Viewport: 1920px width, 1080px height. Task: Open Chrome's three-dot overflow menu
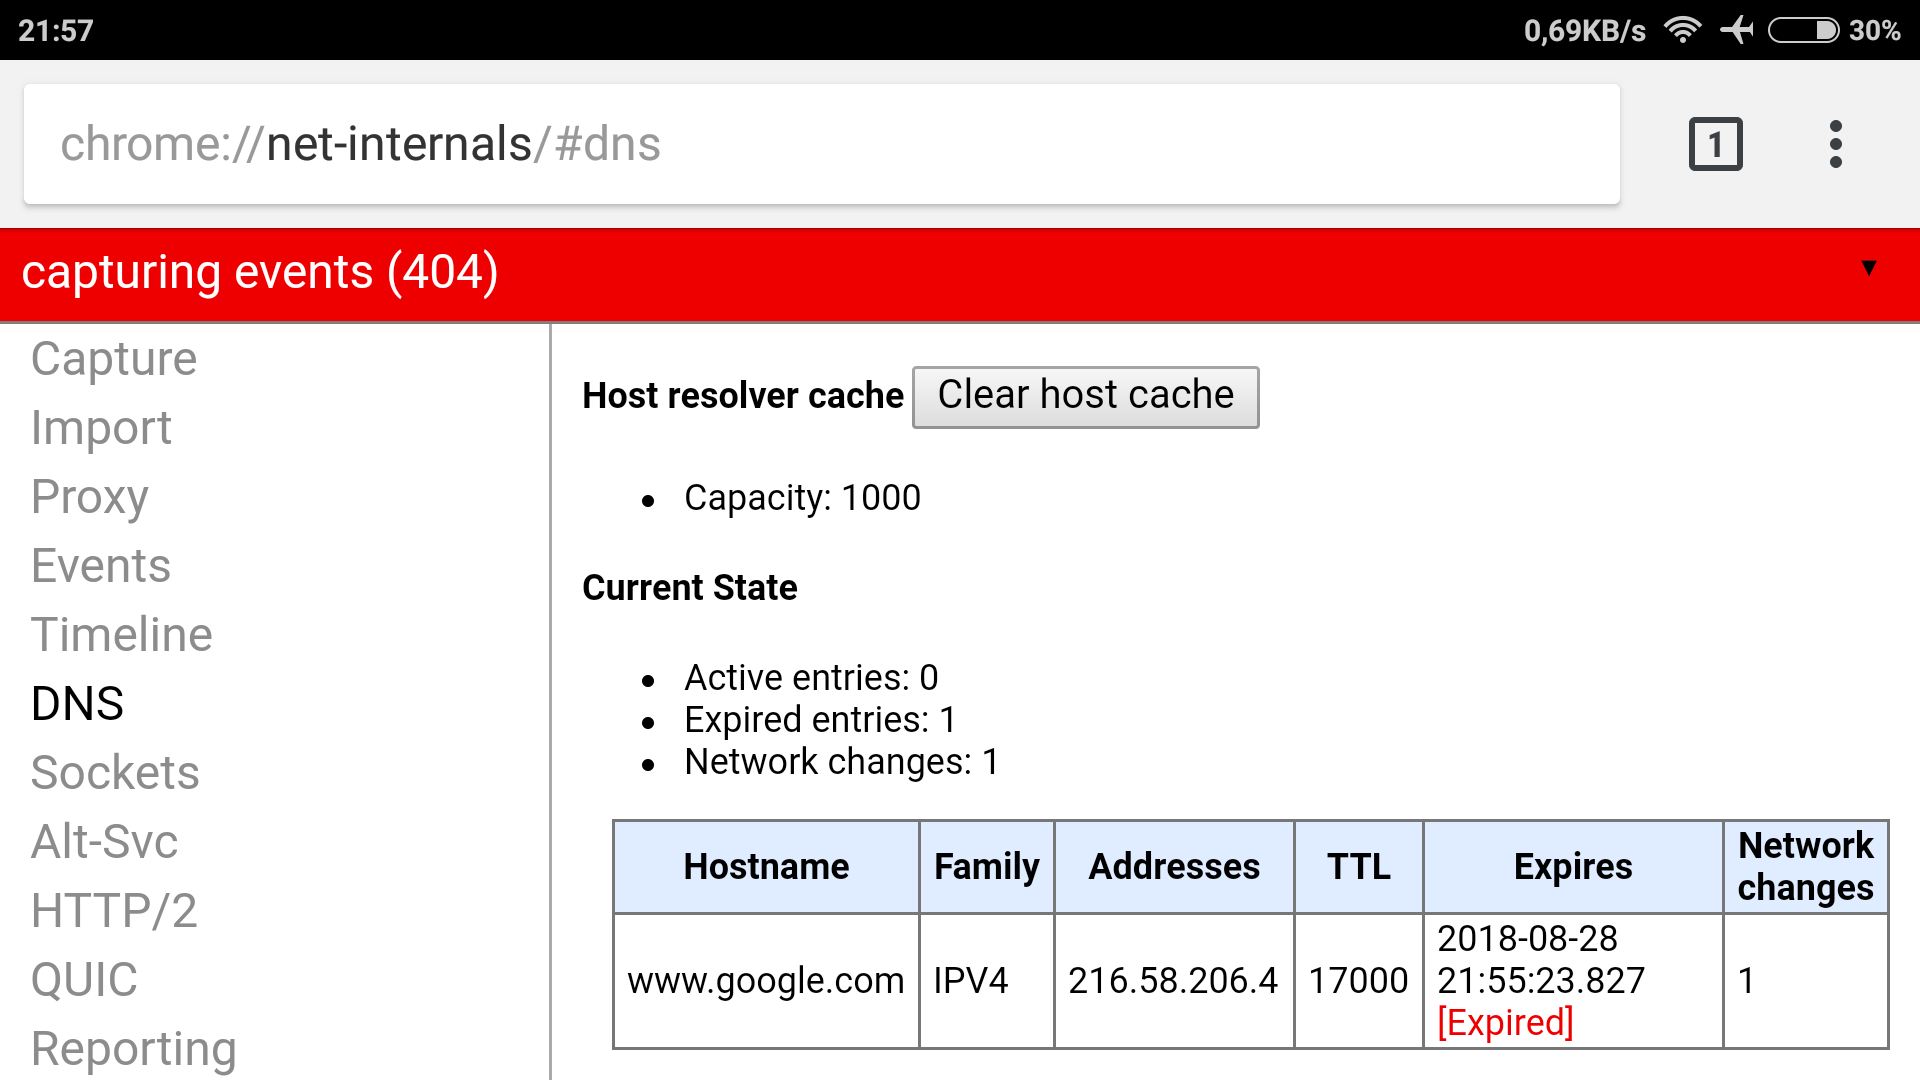[x=1835, y=145]
